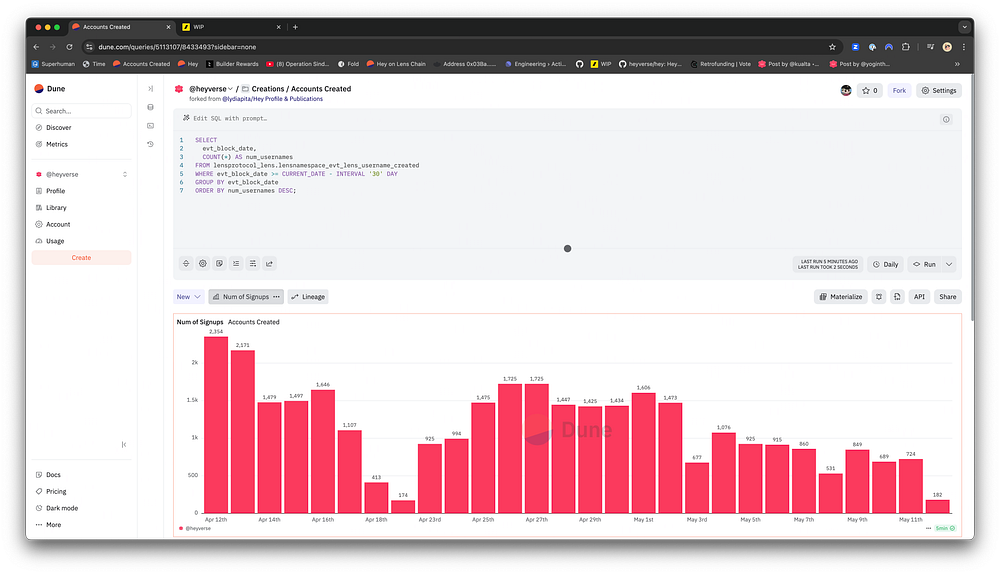Toggle the @heyverse legend series in chart
The image size is (1000, 574).
pos(195,528)
